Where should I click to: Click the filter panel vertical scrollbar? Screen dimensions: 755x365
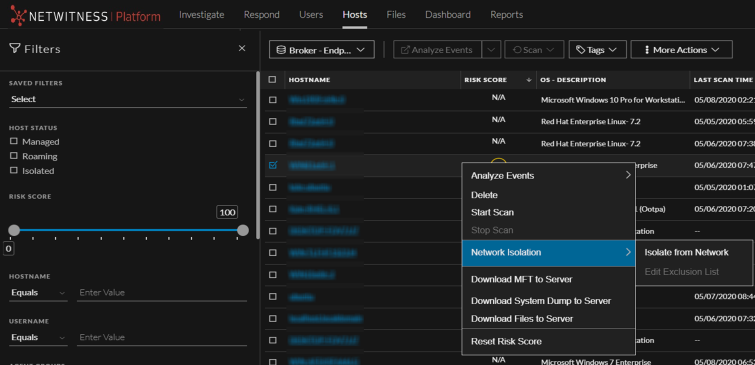click(x=258, y=155)
